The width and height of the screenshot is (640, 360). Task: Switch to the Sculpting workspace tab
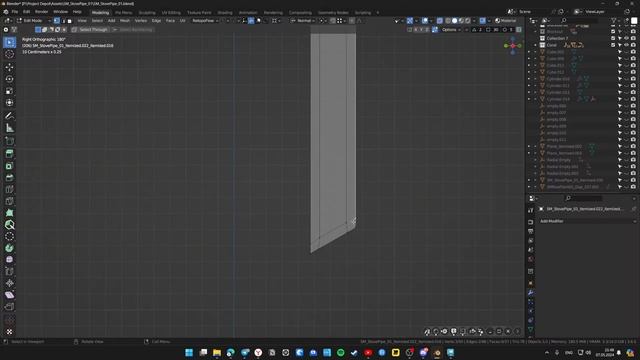click(147, 13)
